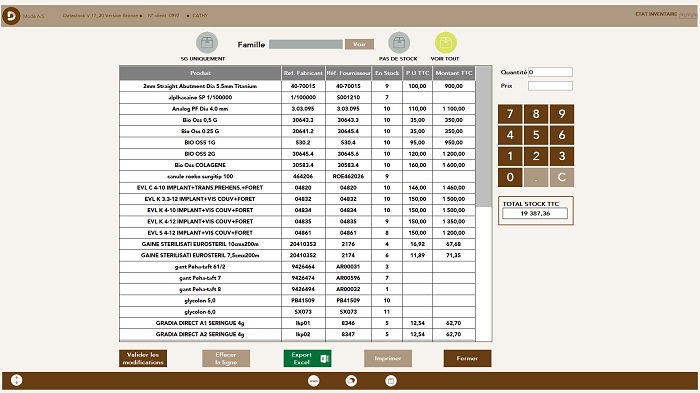Viewport: 700px width, 393px height.
Task: Tap keypad digit 4
Action: [510, 135]
